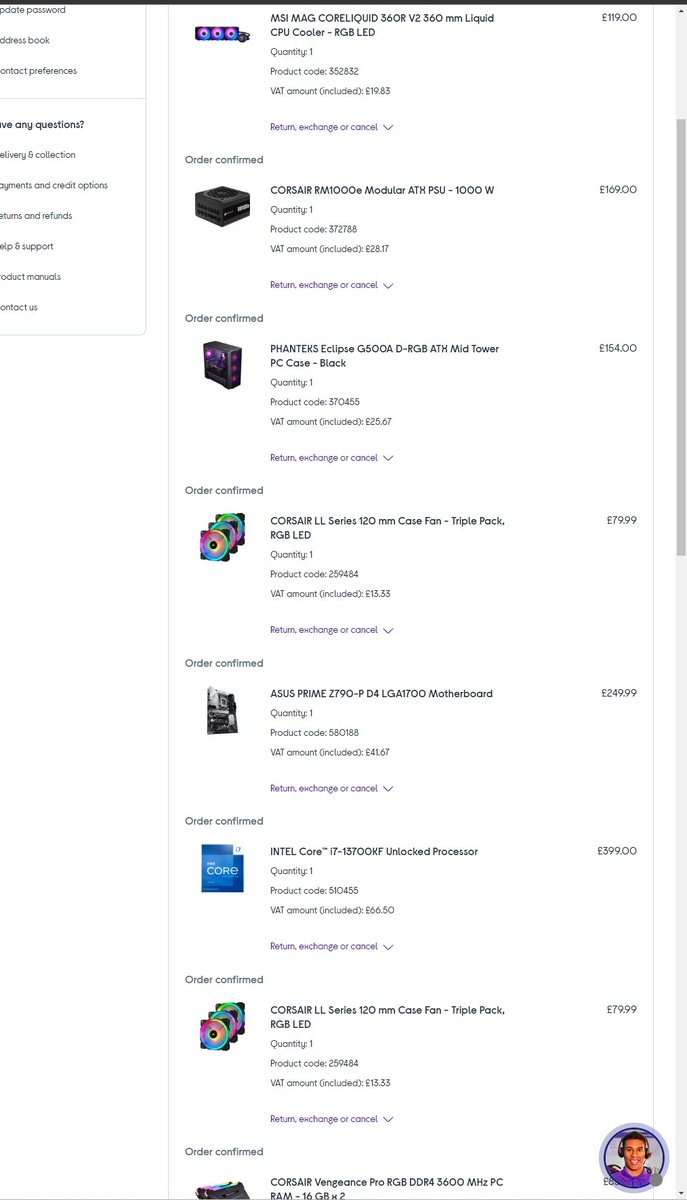Select the £169.00 PSU price
687x1200 pixels.
tap(618, 189)
